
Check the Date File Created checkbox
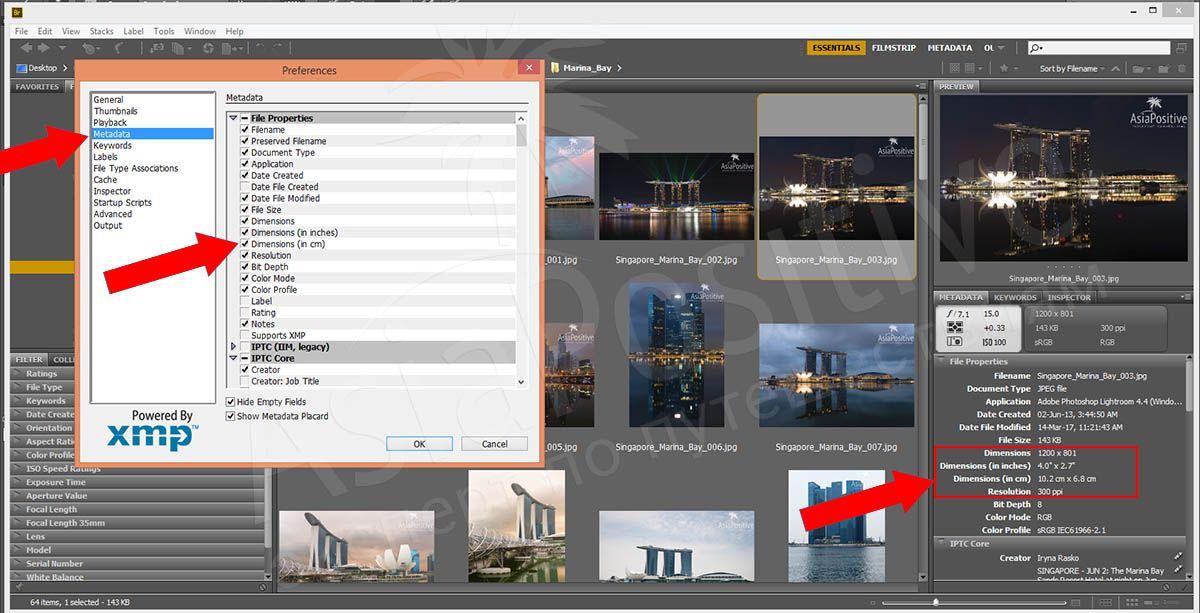245,187
